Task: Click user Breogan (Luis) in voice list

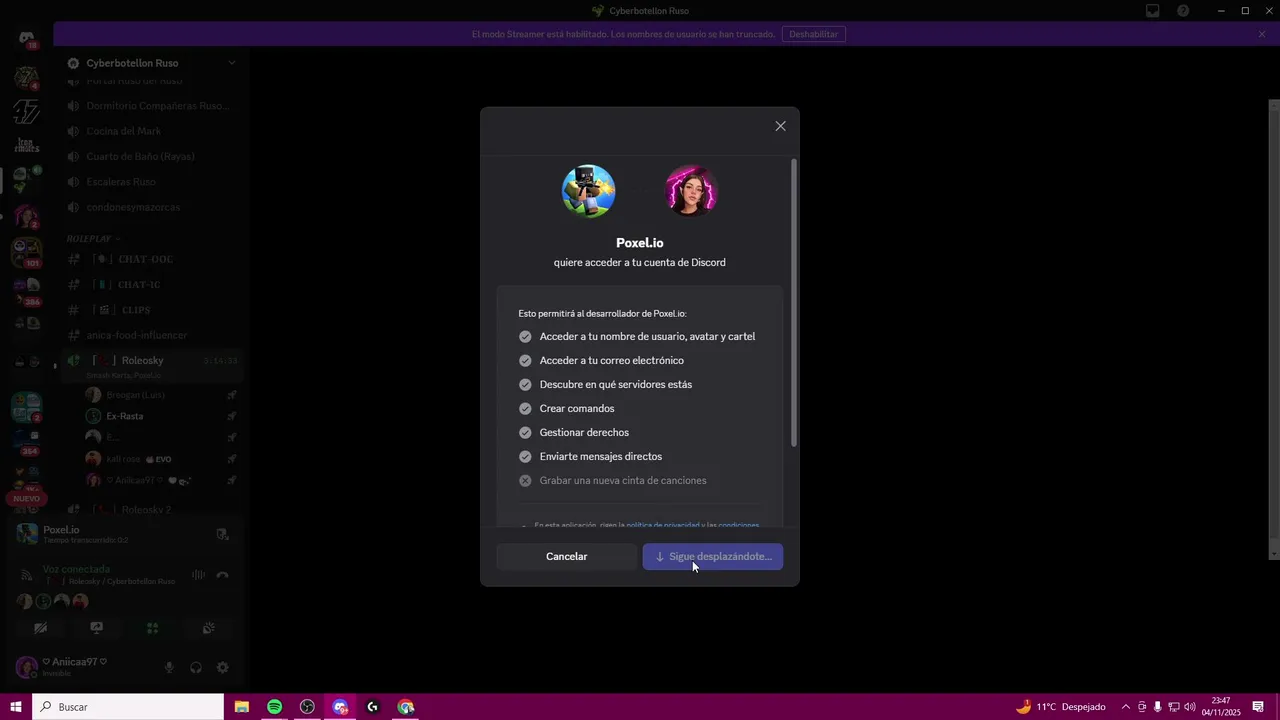Action: click(x=136, y=395)
